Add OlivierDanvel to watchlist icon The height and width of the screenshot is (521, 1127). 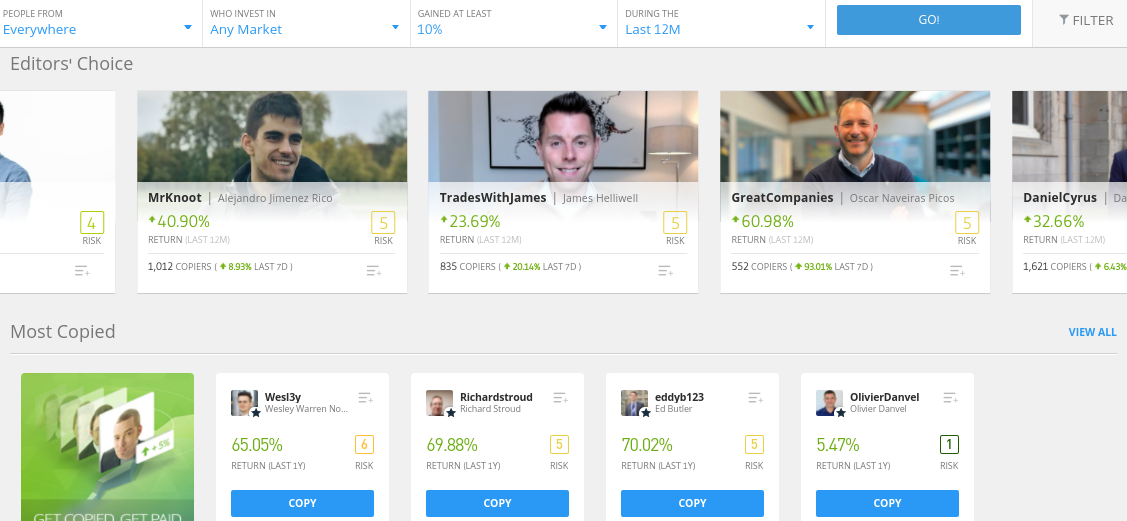(951, 397)
